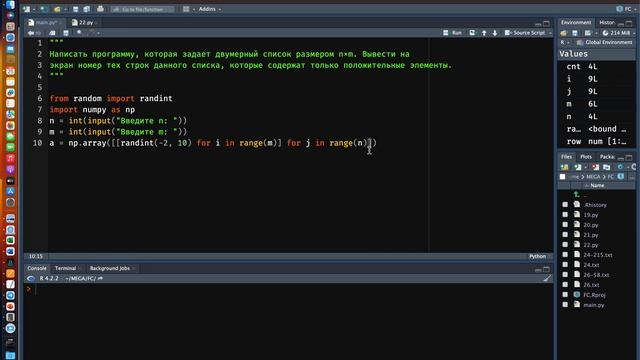Open the Addins dropdown

tap(210, 9)
